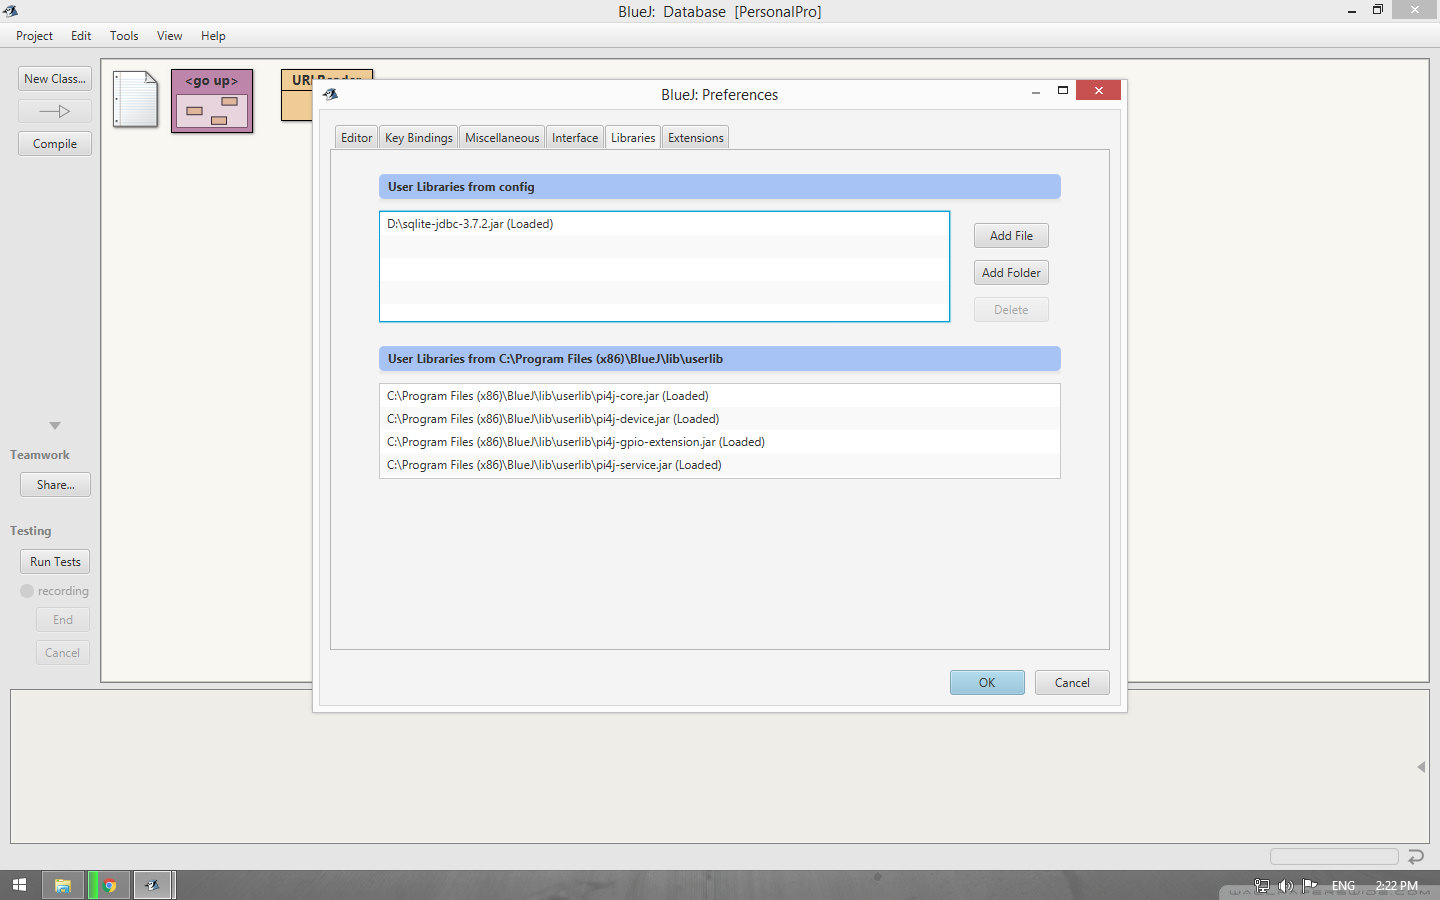Click the ENG language indicator

pos(1343,886)
